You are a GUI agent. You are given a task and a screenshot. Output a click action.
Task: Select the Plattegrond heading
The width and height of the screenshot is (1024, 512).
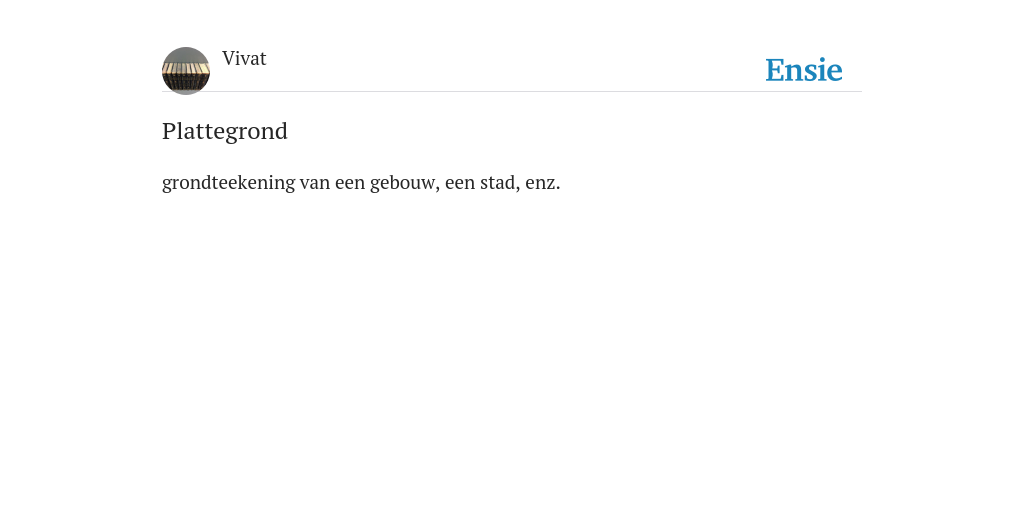click(x=225, y=131)
